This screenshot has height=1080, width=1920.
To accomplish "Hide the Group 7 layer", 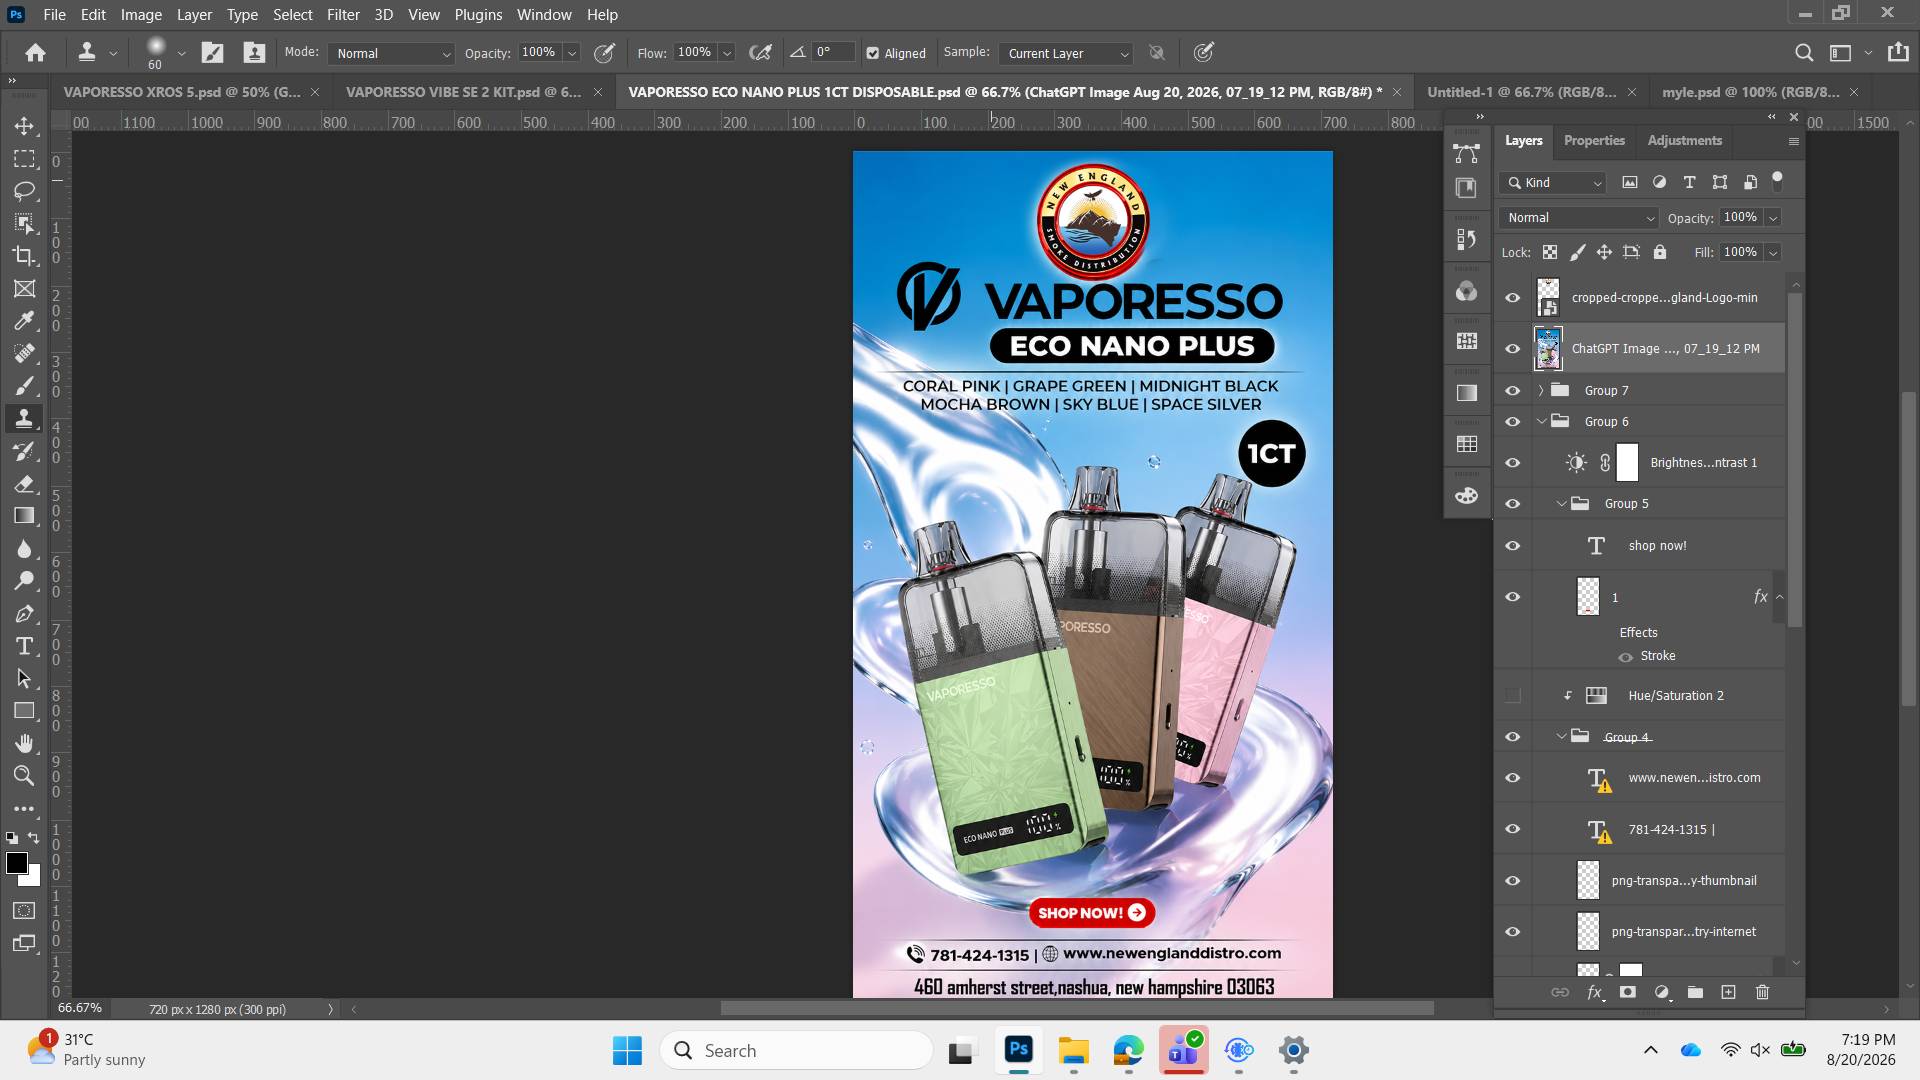I will (x=1512, y=391).
